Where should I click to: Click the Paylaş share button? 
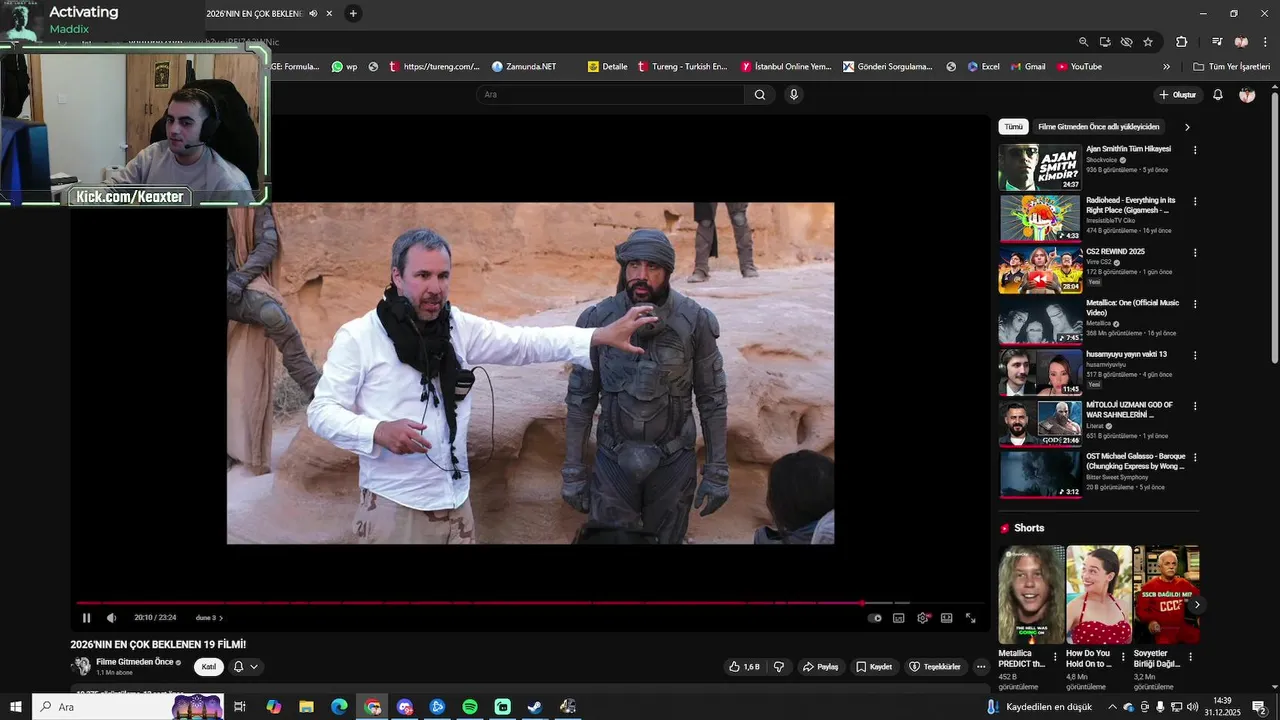(x=820, y=667)
